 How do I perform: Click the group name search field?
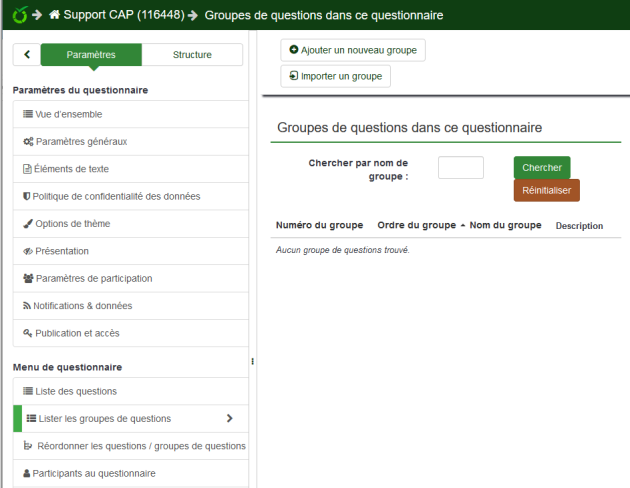[460, 168]
